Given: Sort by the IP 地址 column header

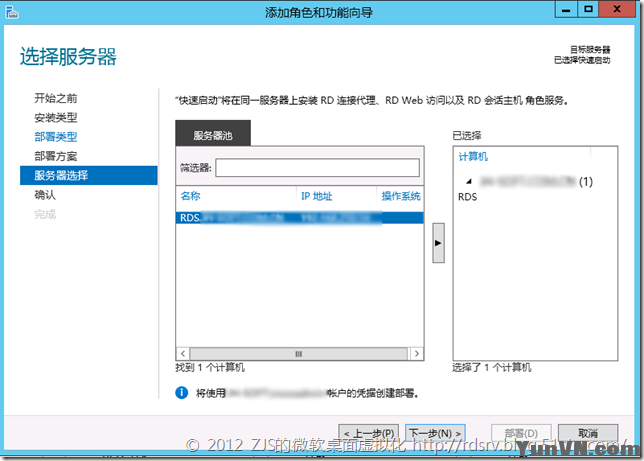Looking at the screenshot, I should click(x=316, y=196).
